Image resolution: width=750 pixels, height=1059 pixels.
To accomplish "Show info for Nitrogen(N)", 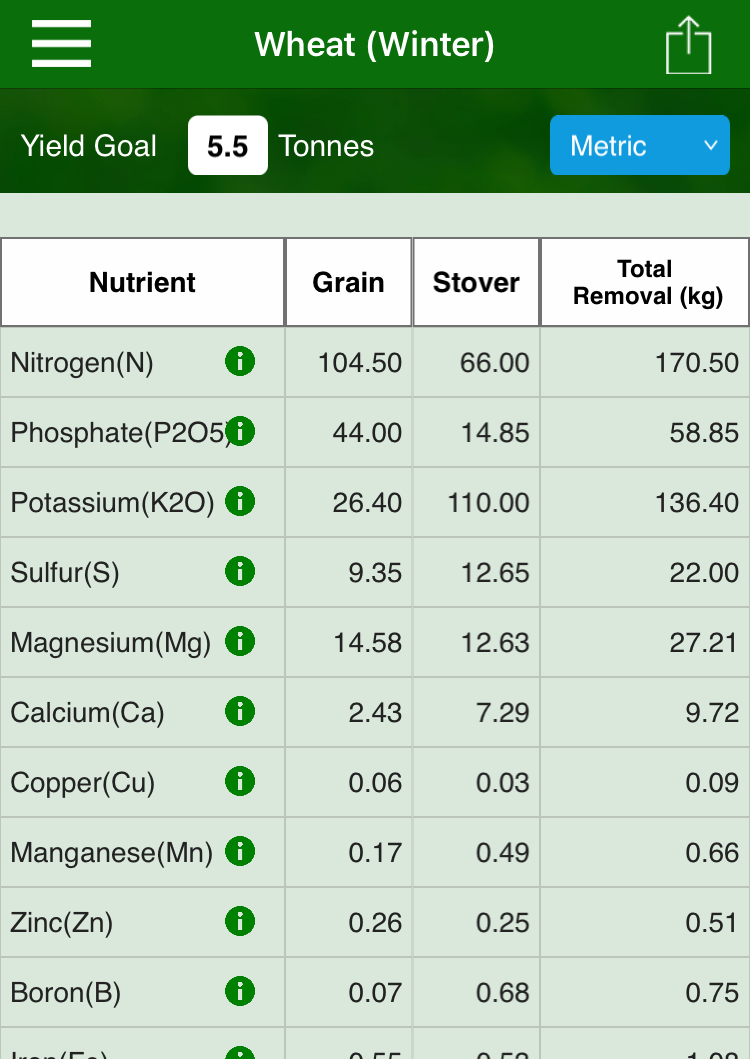I will pyautogui.click(x=240, y=361).
